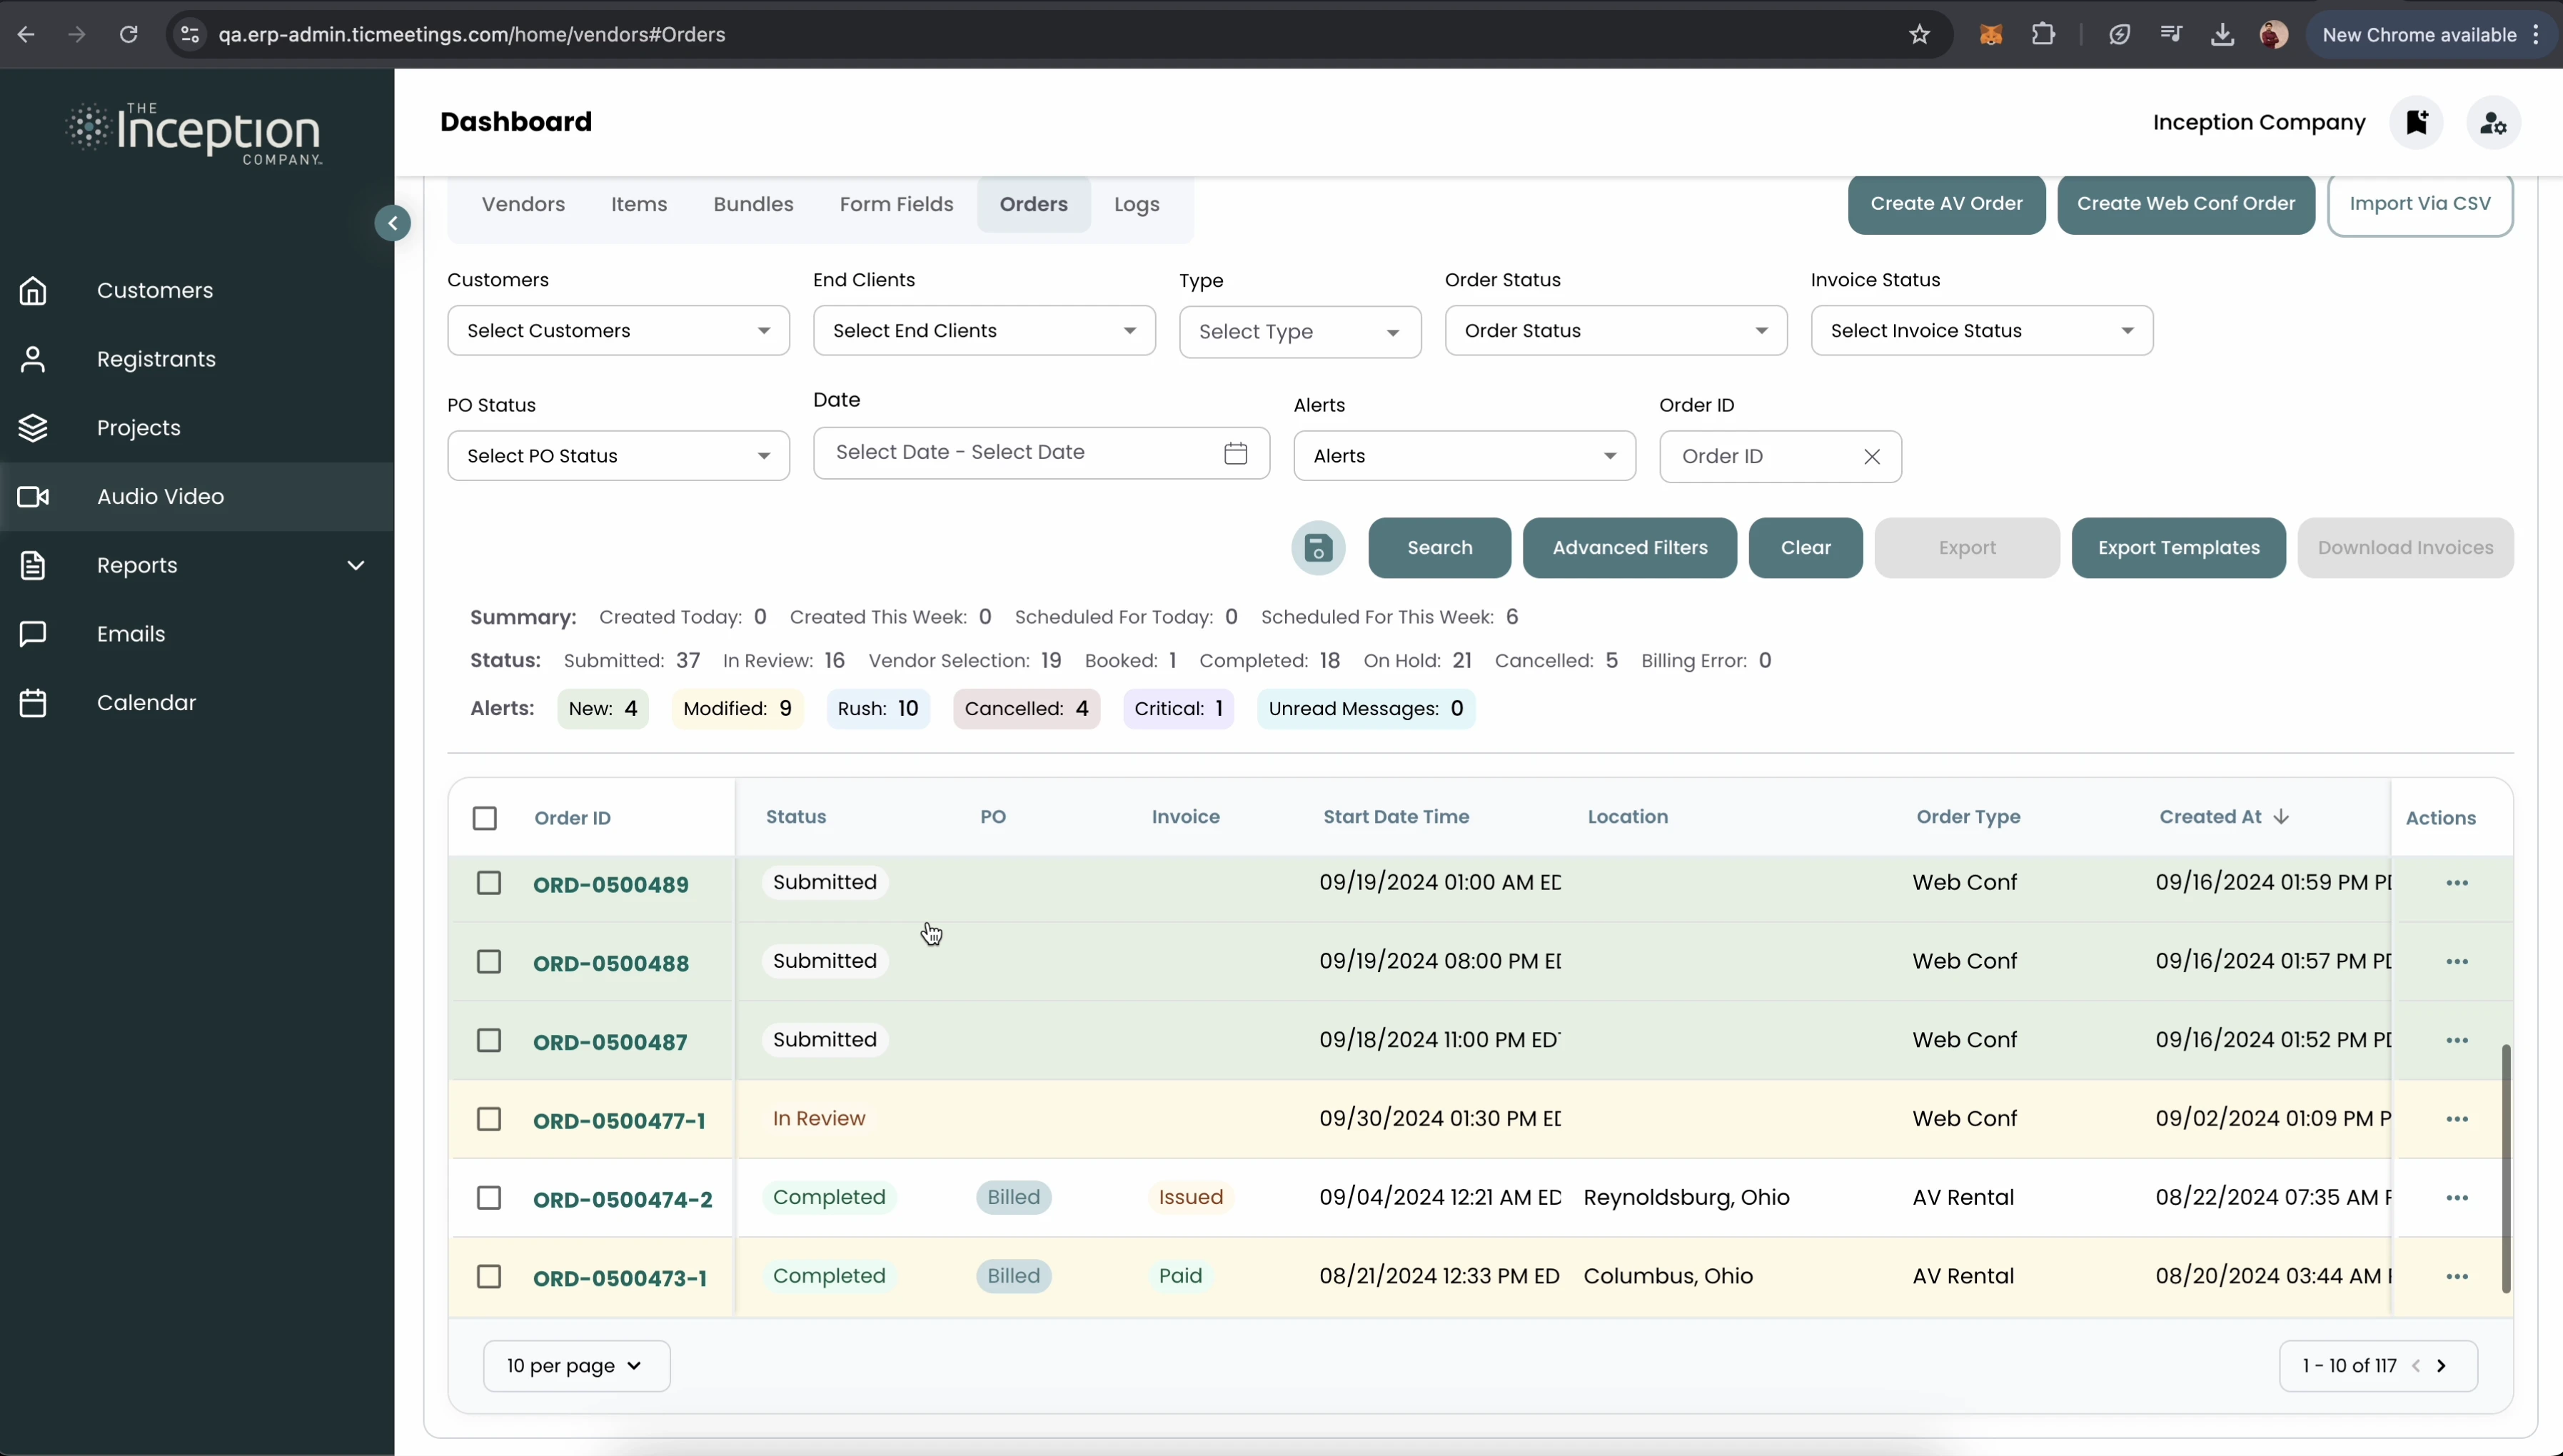Click the Create AV Order button
The width and height of the screenshot is (2563, 1456).
click(x=1946, y=204)
